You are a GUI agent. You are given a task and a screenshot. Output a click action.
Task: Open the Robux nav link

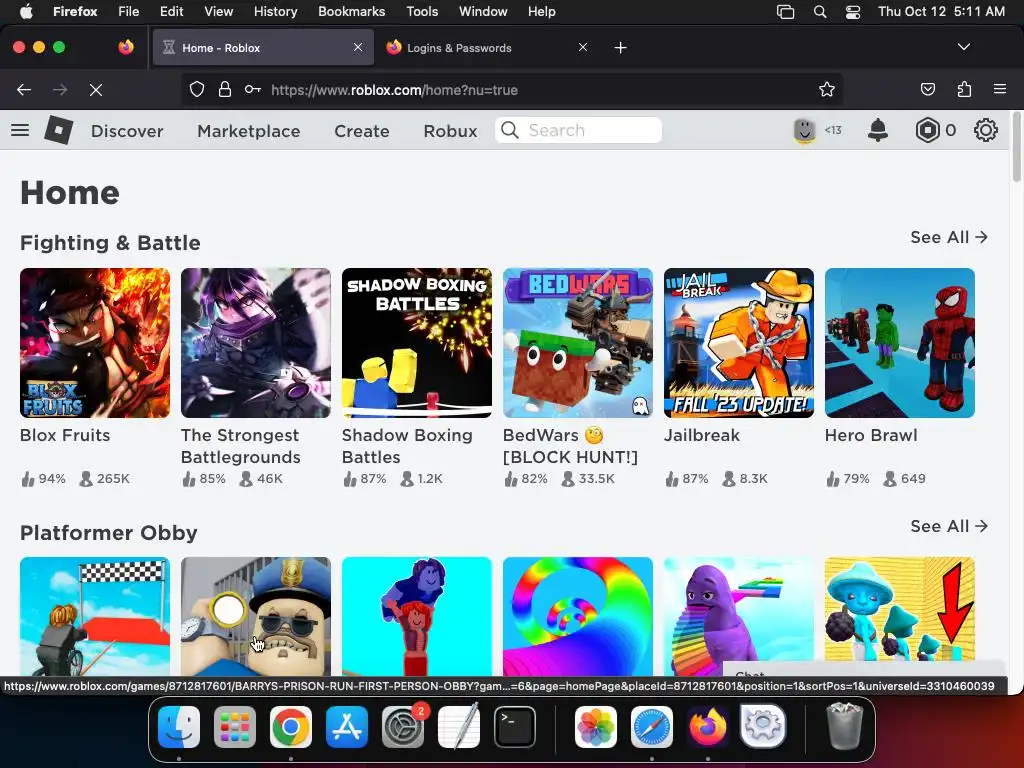pyautogui.click(x=450, y=131)
